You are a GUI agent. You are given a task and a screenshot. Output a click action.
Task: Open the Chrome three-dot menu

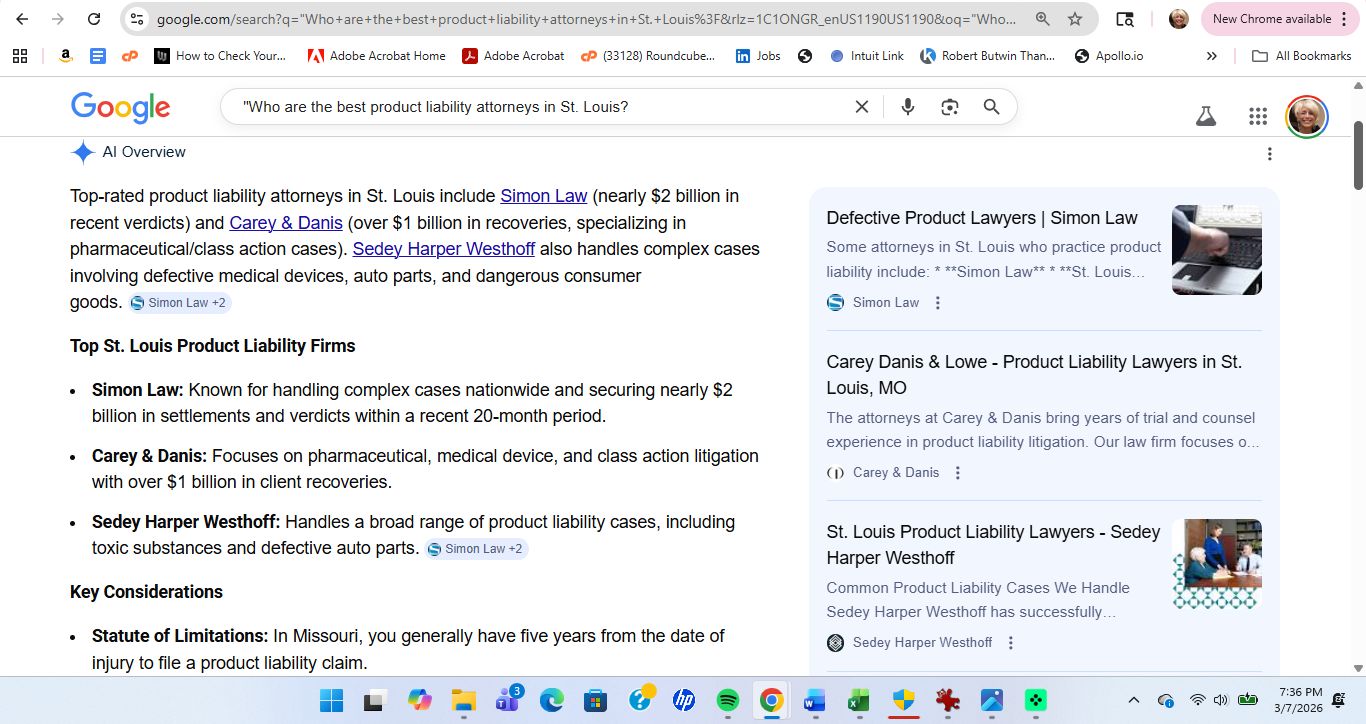coord(1344,19)
